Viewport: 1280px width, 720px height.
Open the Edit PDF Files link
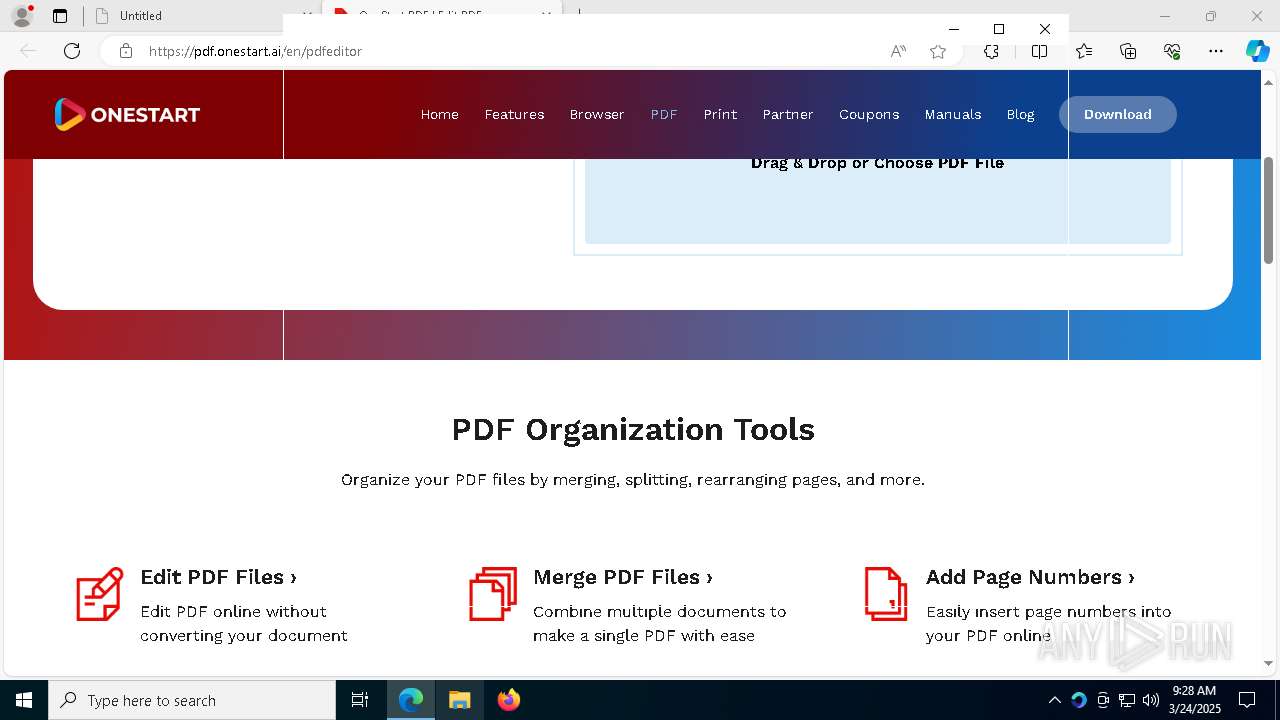(x=218, y=577)
